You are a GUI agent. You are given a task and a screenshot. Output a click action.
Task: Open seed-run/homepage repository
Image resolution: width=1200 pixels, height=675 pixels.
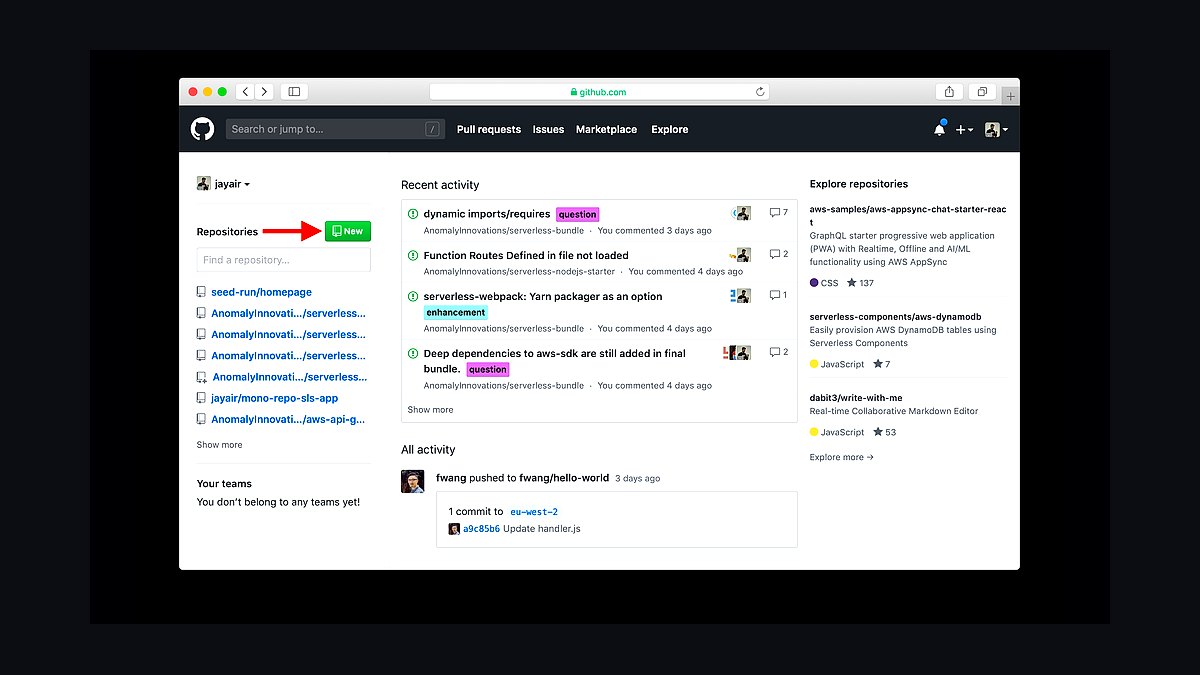coord(262,292)
